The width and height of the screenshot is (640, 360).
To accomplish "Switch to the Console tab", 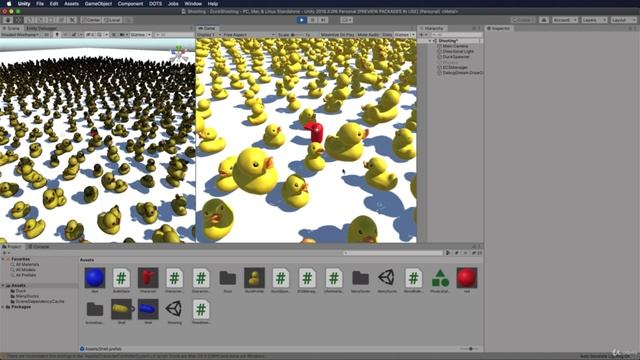I will point(38,247).
